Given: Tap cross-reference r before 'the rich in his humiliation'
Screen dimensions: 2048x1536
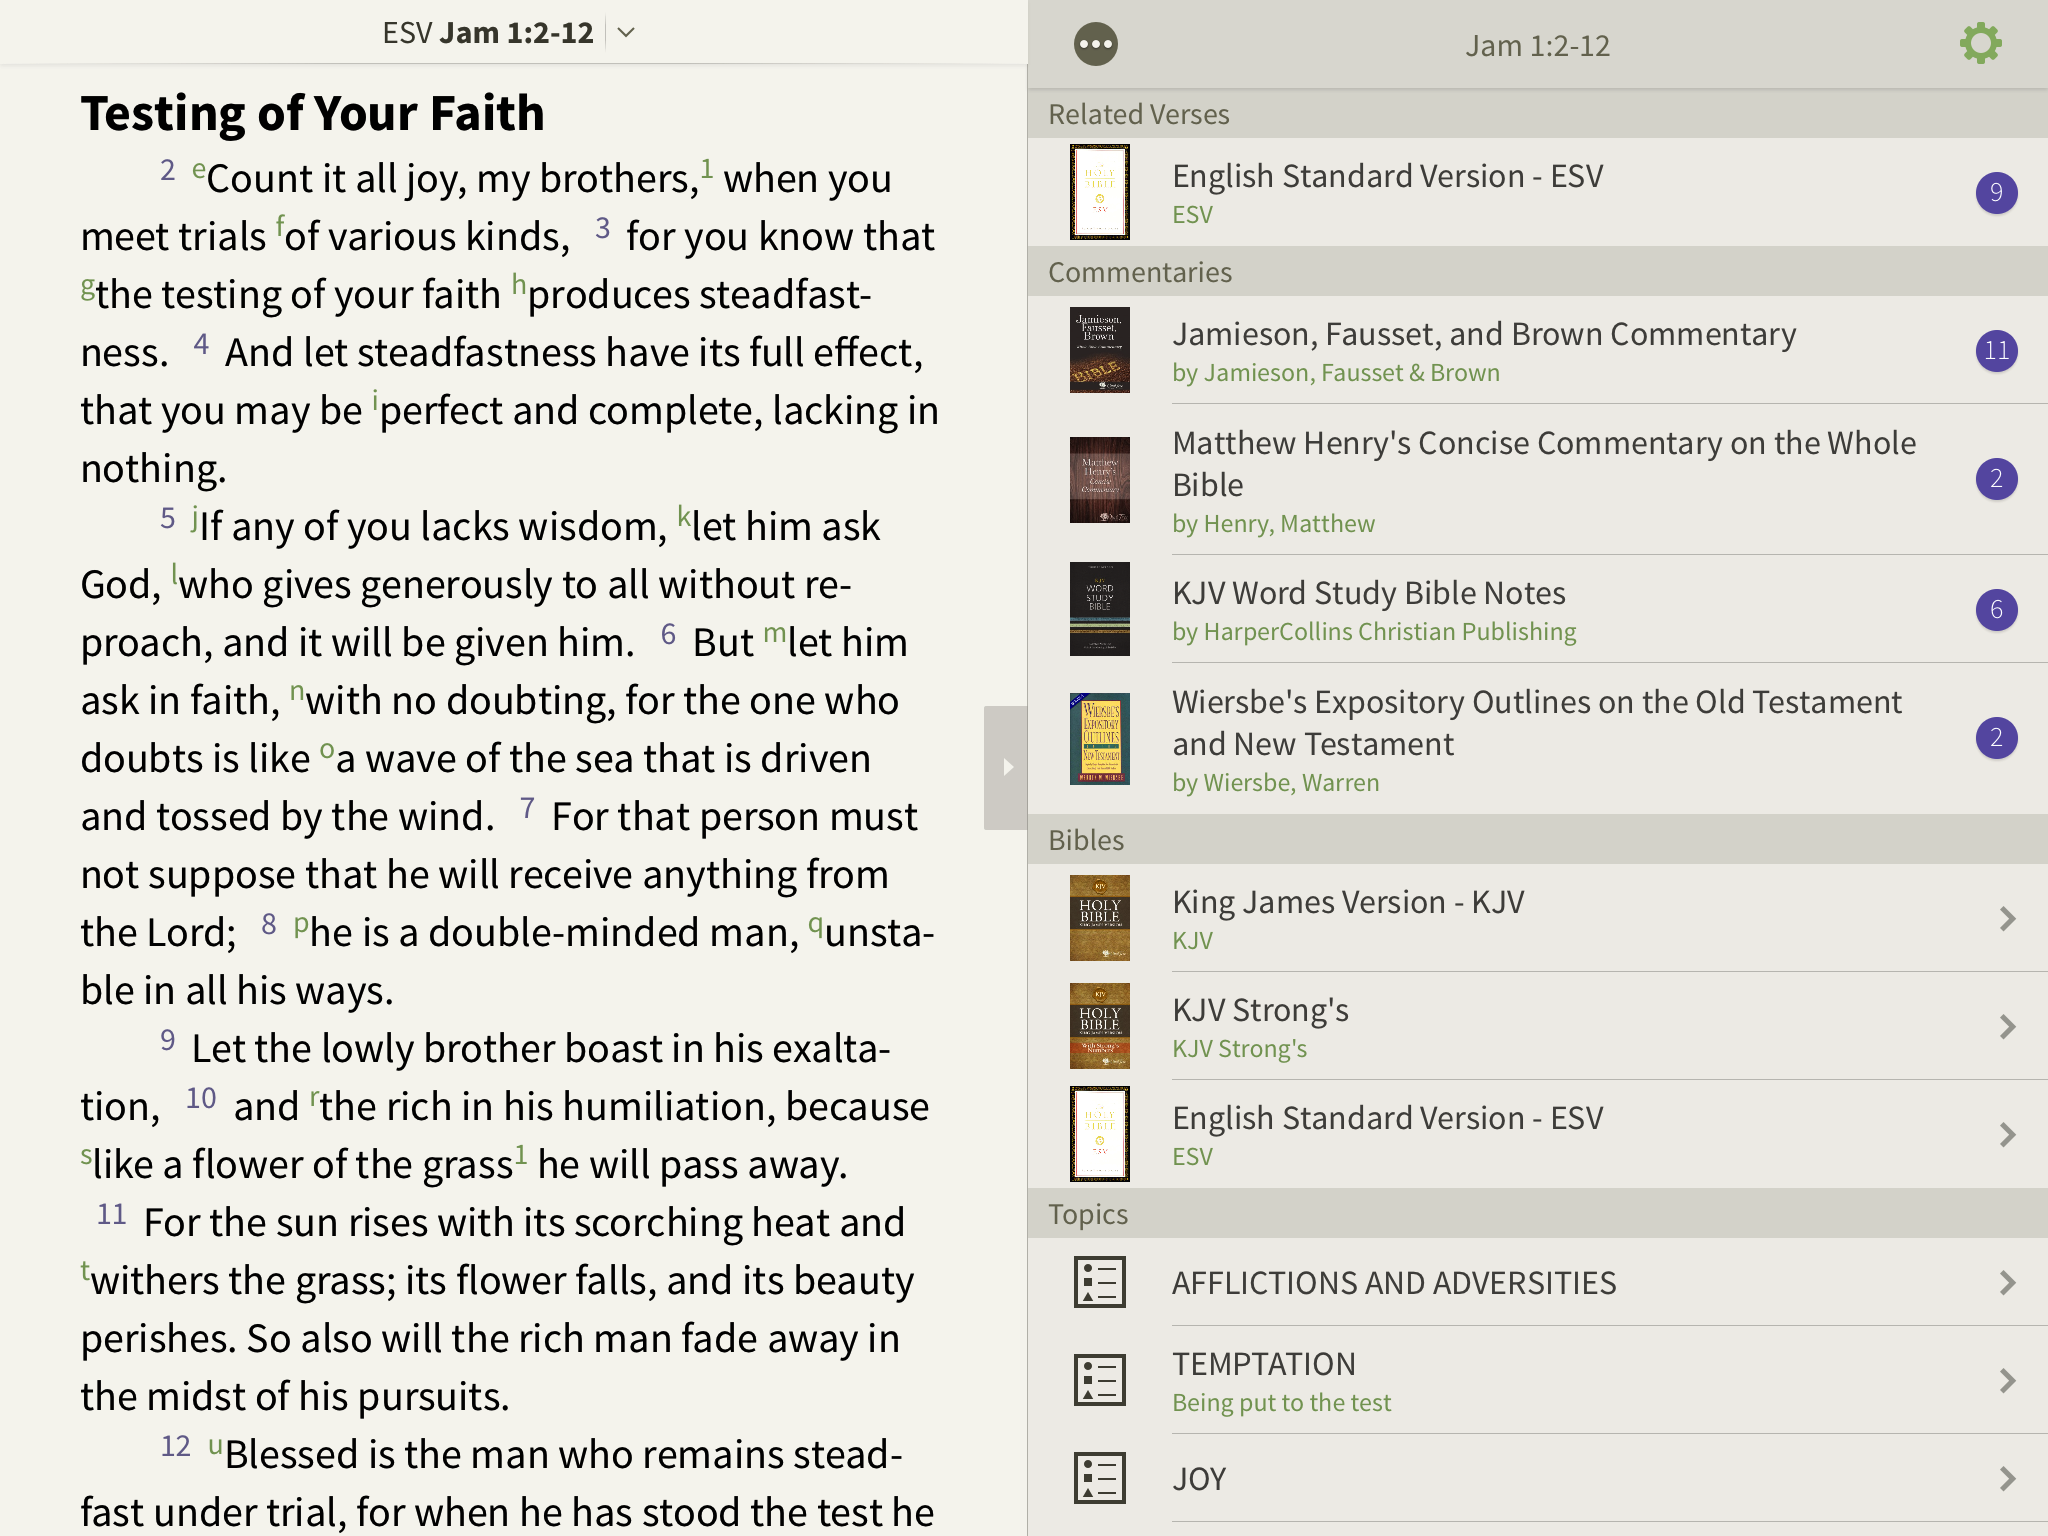Looking at the screenshot, I should [x=314, y=1098].
